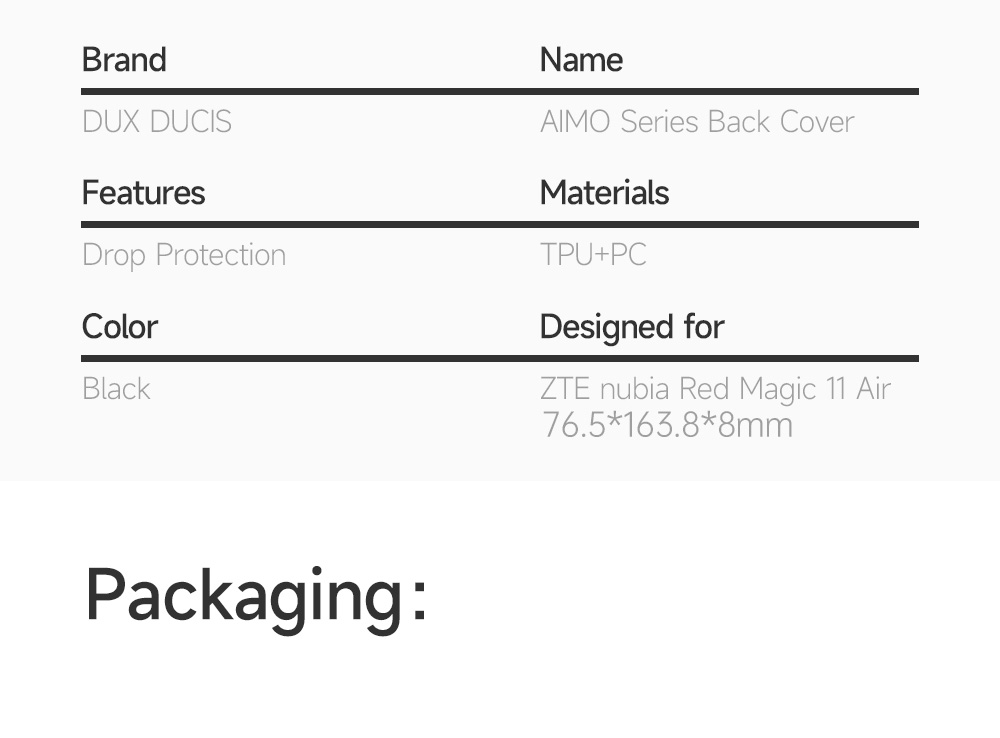Viewport: 1000px width, 738px height.
Task: Select the Drop Protection value
Action: click(x=184, y=255)
